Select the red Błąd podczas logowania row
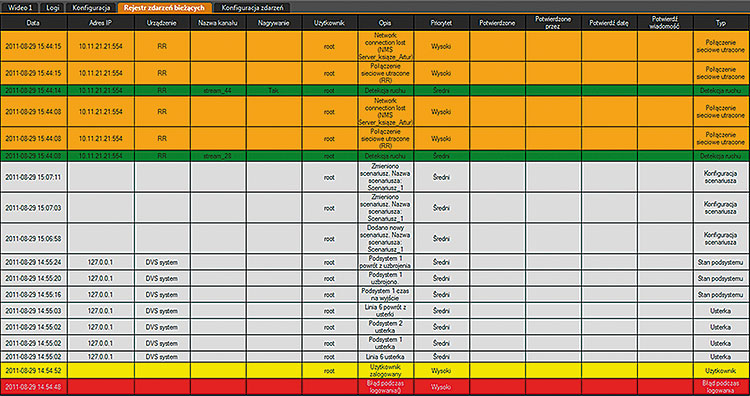Viewport: 750px width, 396px height. (375, 387)
